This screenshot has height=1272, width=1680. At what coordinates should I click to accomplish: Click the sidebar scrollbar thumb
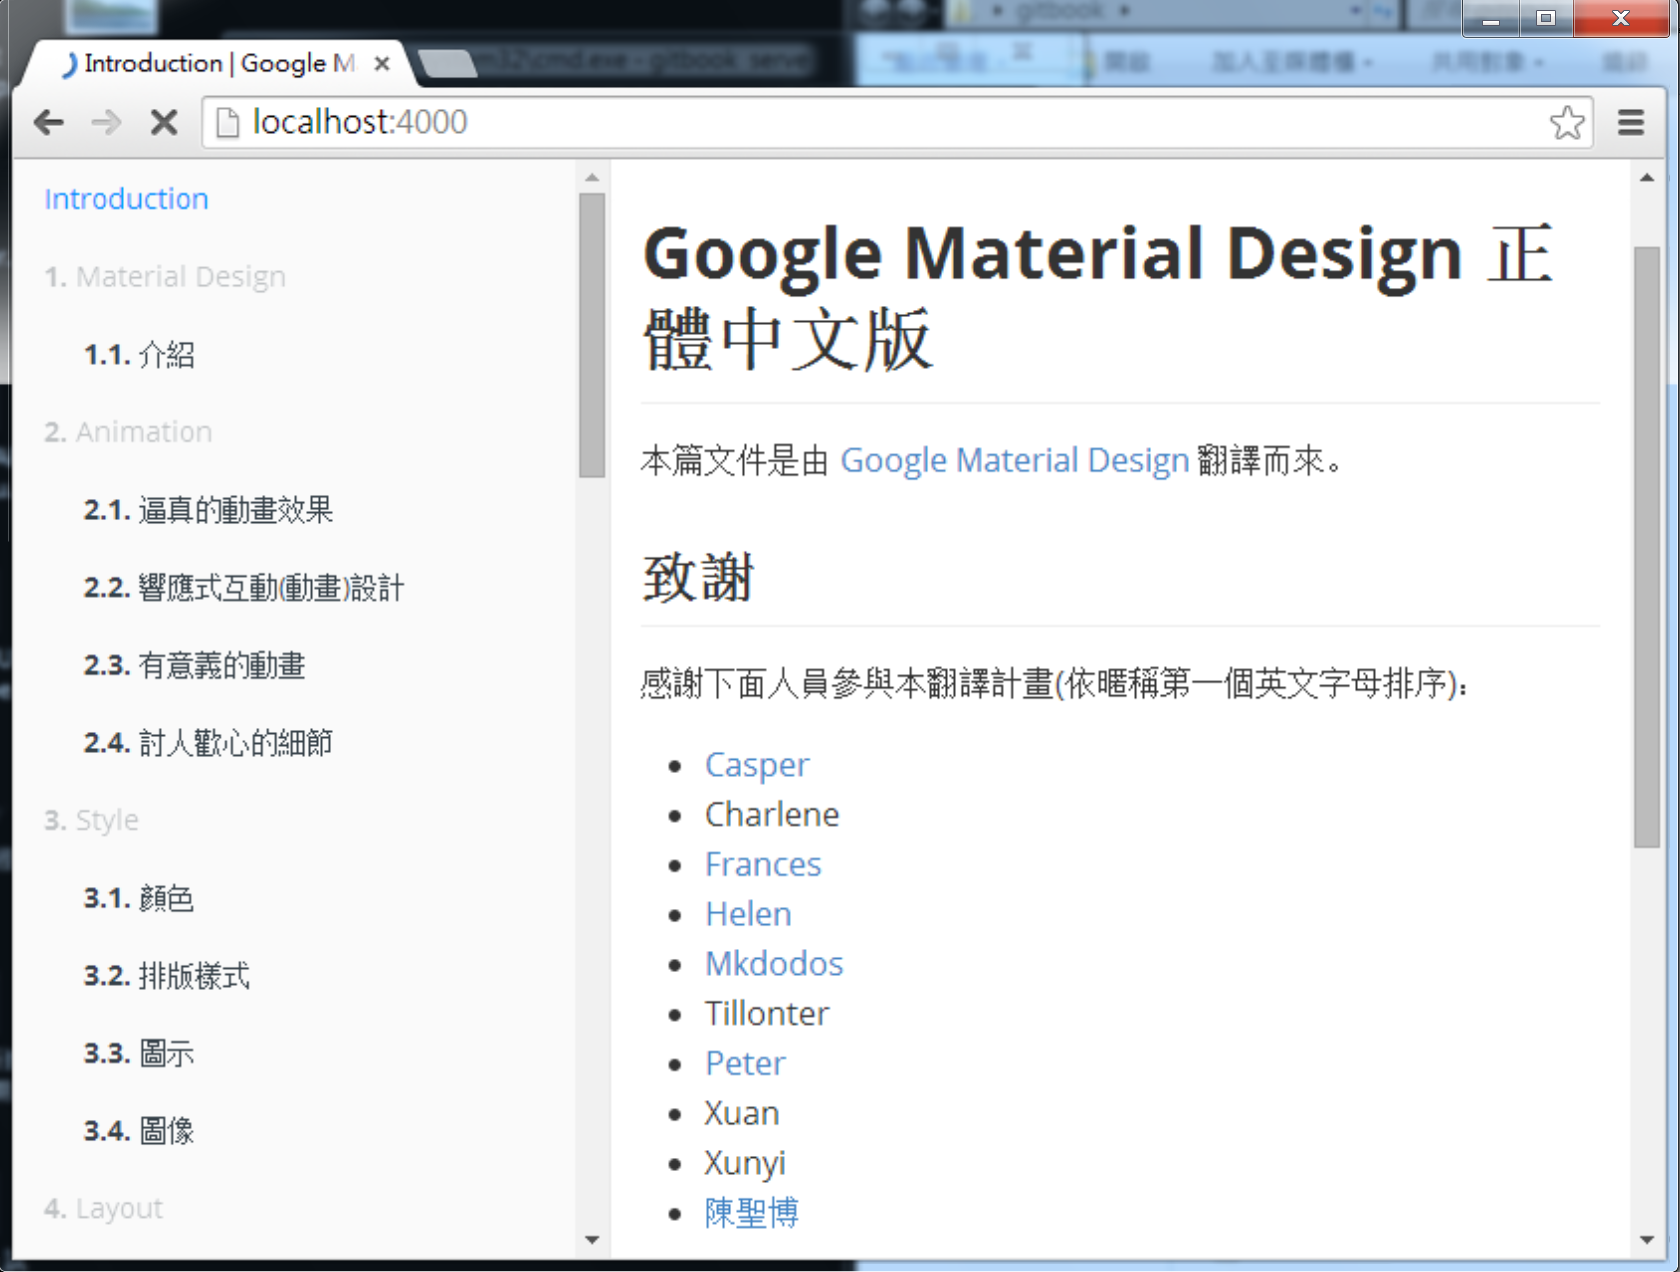tap(592, 335)
